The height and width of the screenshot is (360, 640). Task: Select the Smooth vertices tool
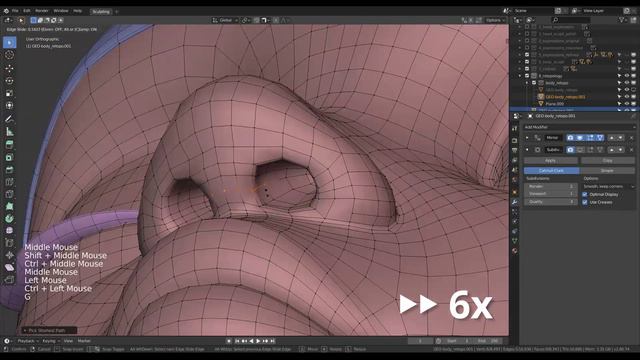(9, 231)
